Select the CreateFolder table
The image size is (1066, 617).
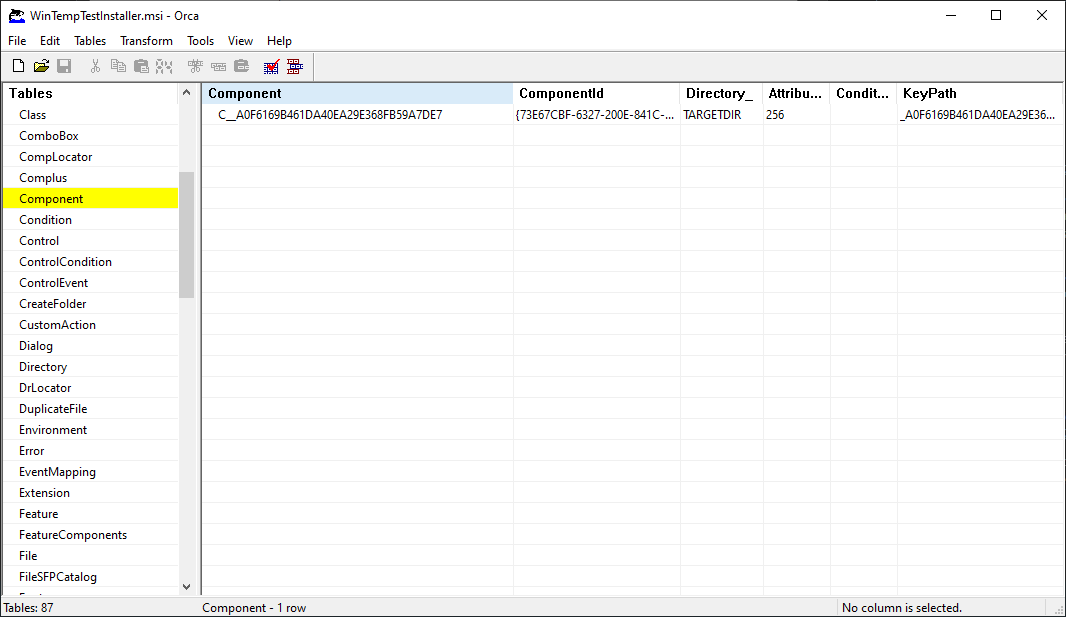pos(90,304)
